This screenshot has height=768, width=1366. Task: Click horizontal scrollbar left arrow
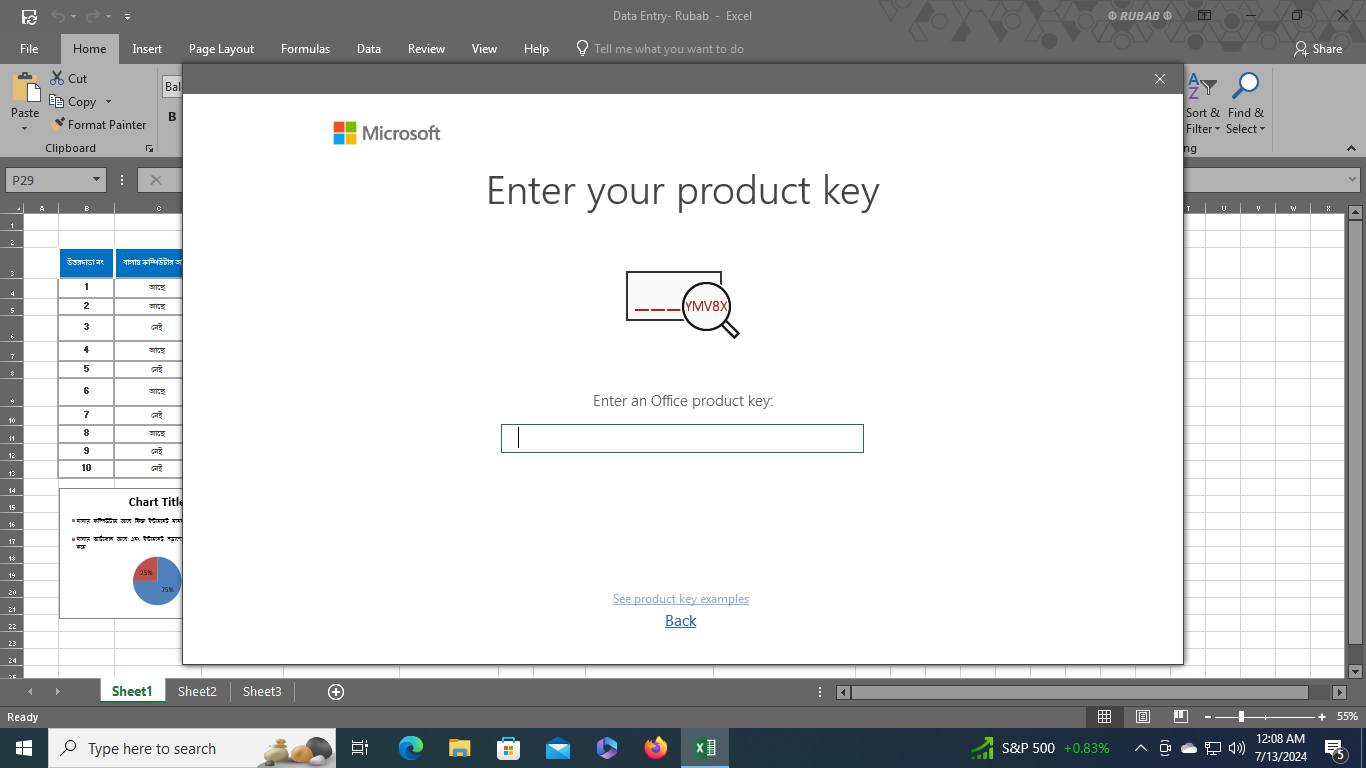[843, 692]
